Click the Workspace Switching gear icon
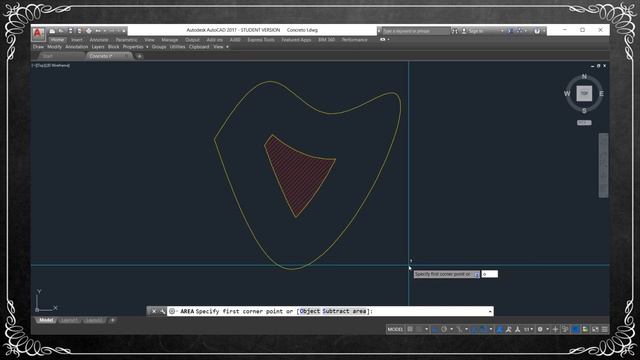This screenshot has width=640, height=360. 540,329
